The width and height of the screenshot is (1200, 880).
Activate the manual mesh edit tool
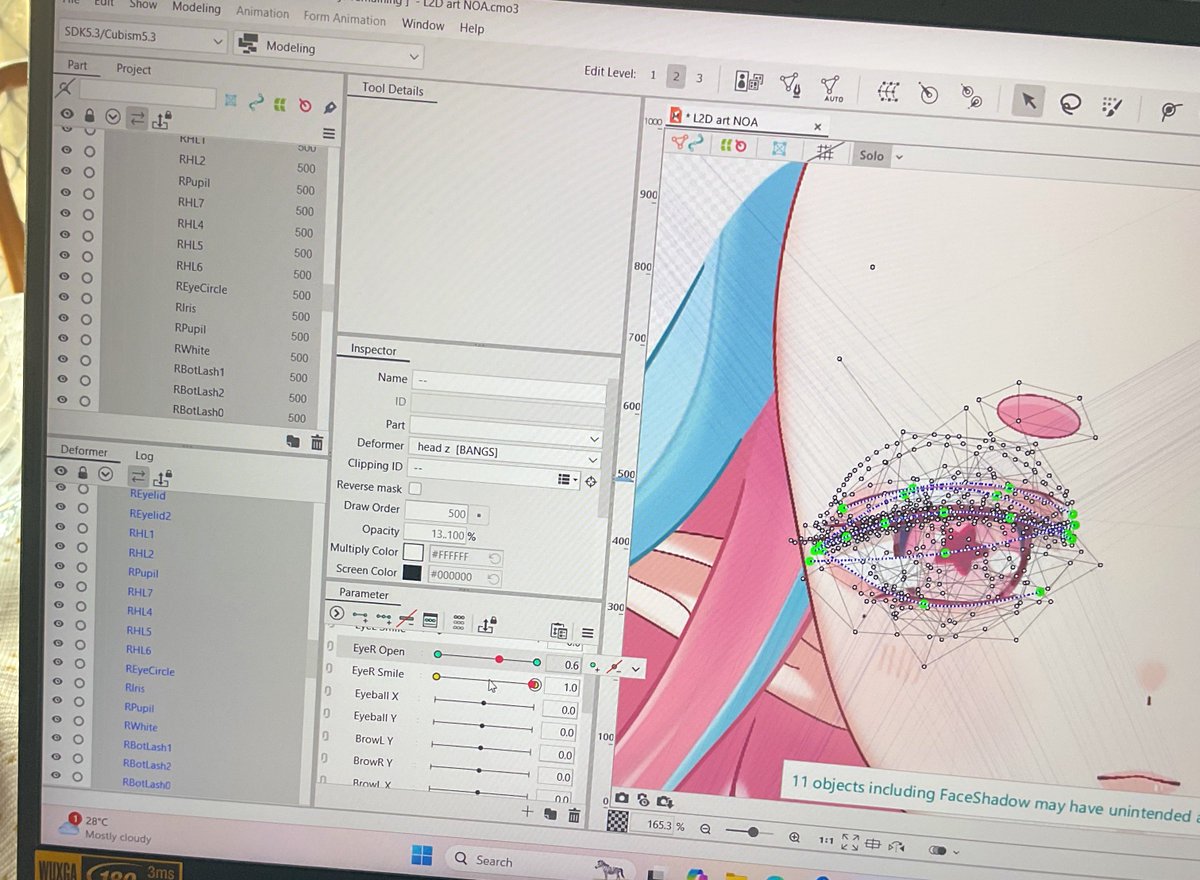pos(790,85)
